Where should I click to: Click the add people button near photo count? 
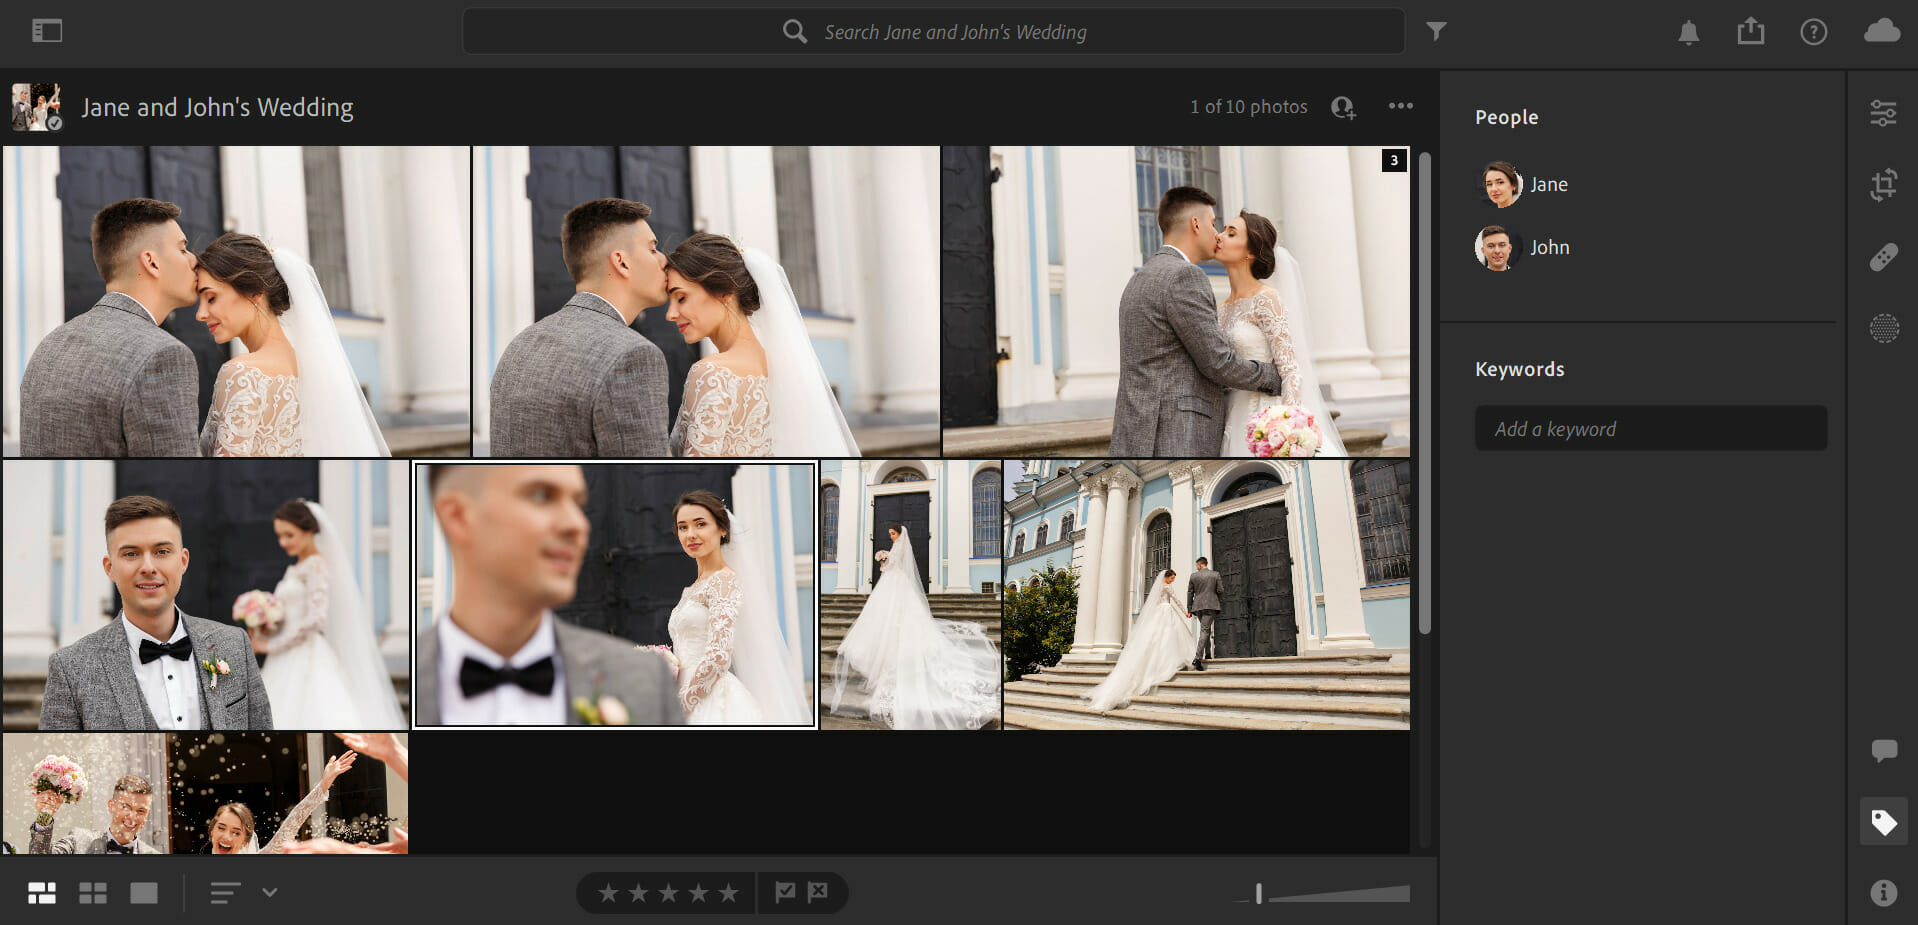[x=1343, y=106]
